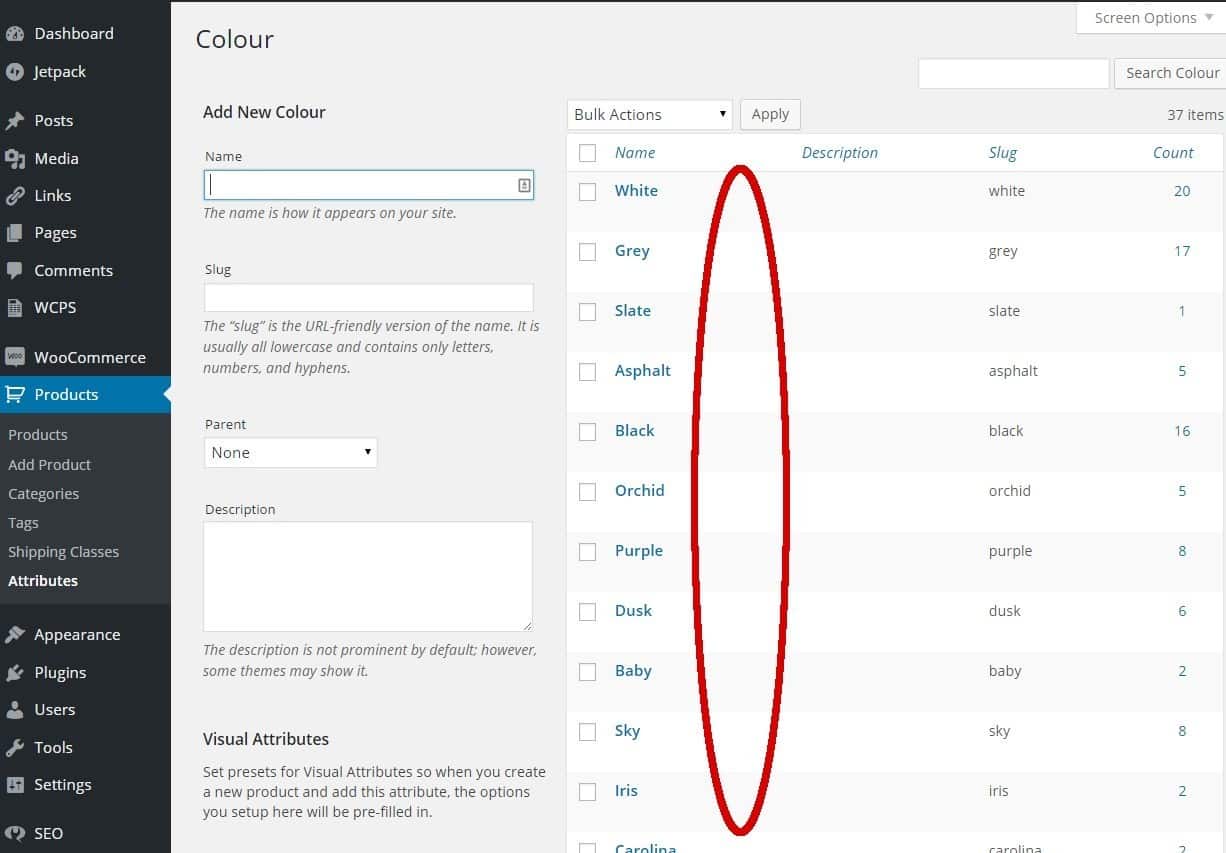Open Media library icon in sidebar
The image size is (1226, 853).
coord(14,158)
